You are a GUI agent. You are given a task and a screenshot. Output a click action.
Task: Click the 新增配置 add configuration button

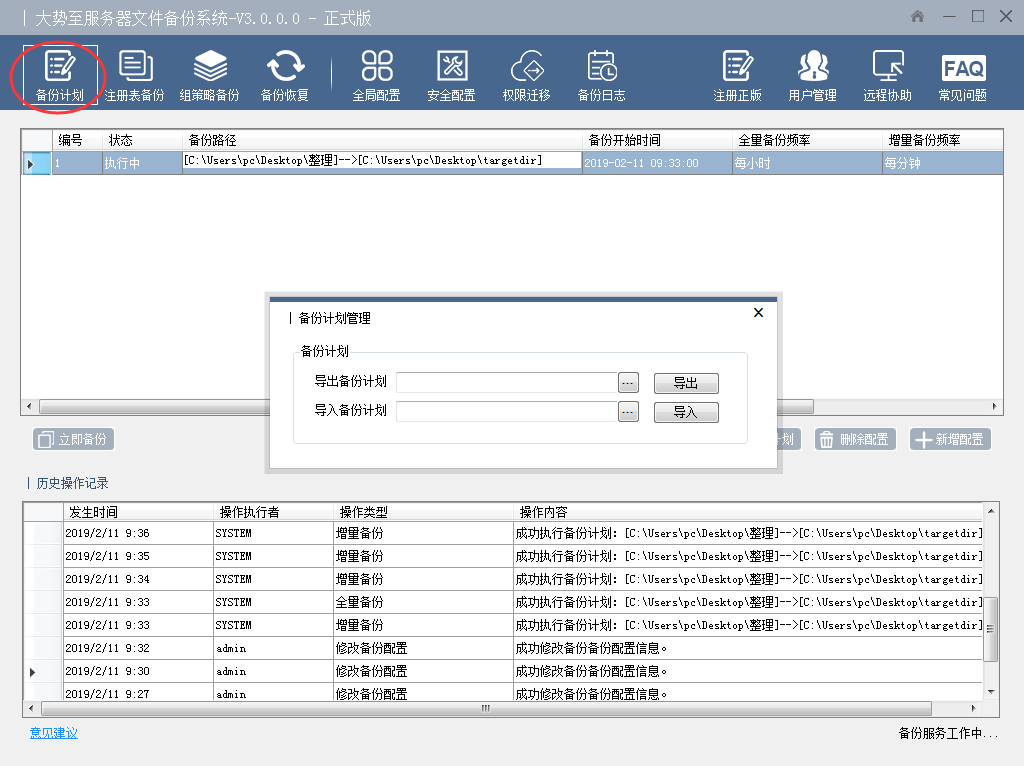tap(950, 439)
